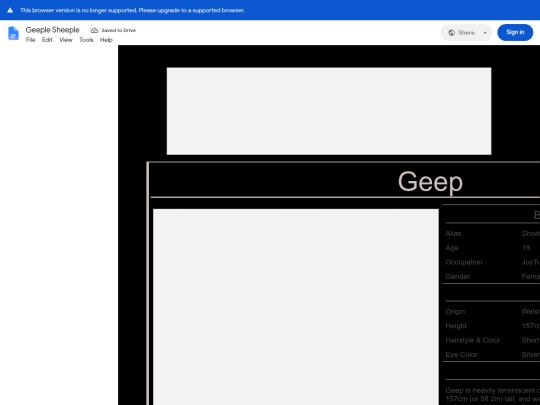Open the File menu
This screenshot has width=540, height=405.
click(31, 40)
